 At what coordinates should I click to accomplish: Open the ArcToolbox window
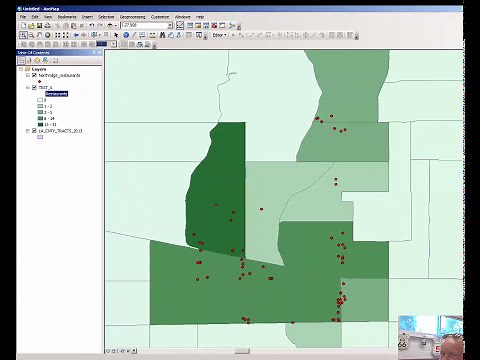214,25
